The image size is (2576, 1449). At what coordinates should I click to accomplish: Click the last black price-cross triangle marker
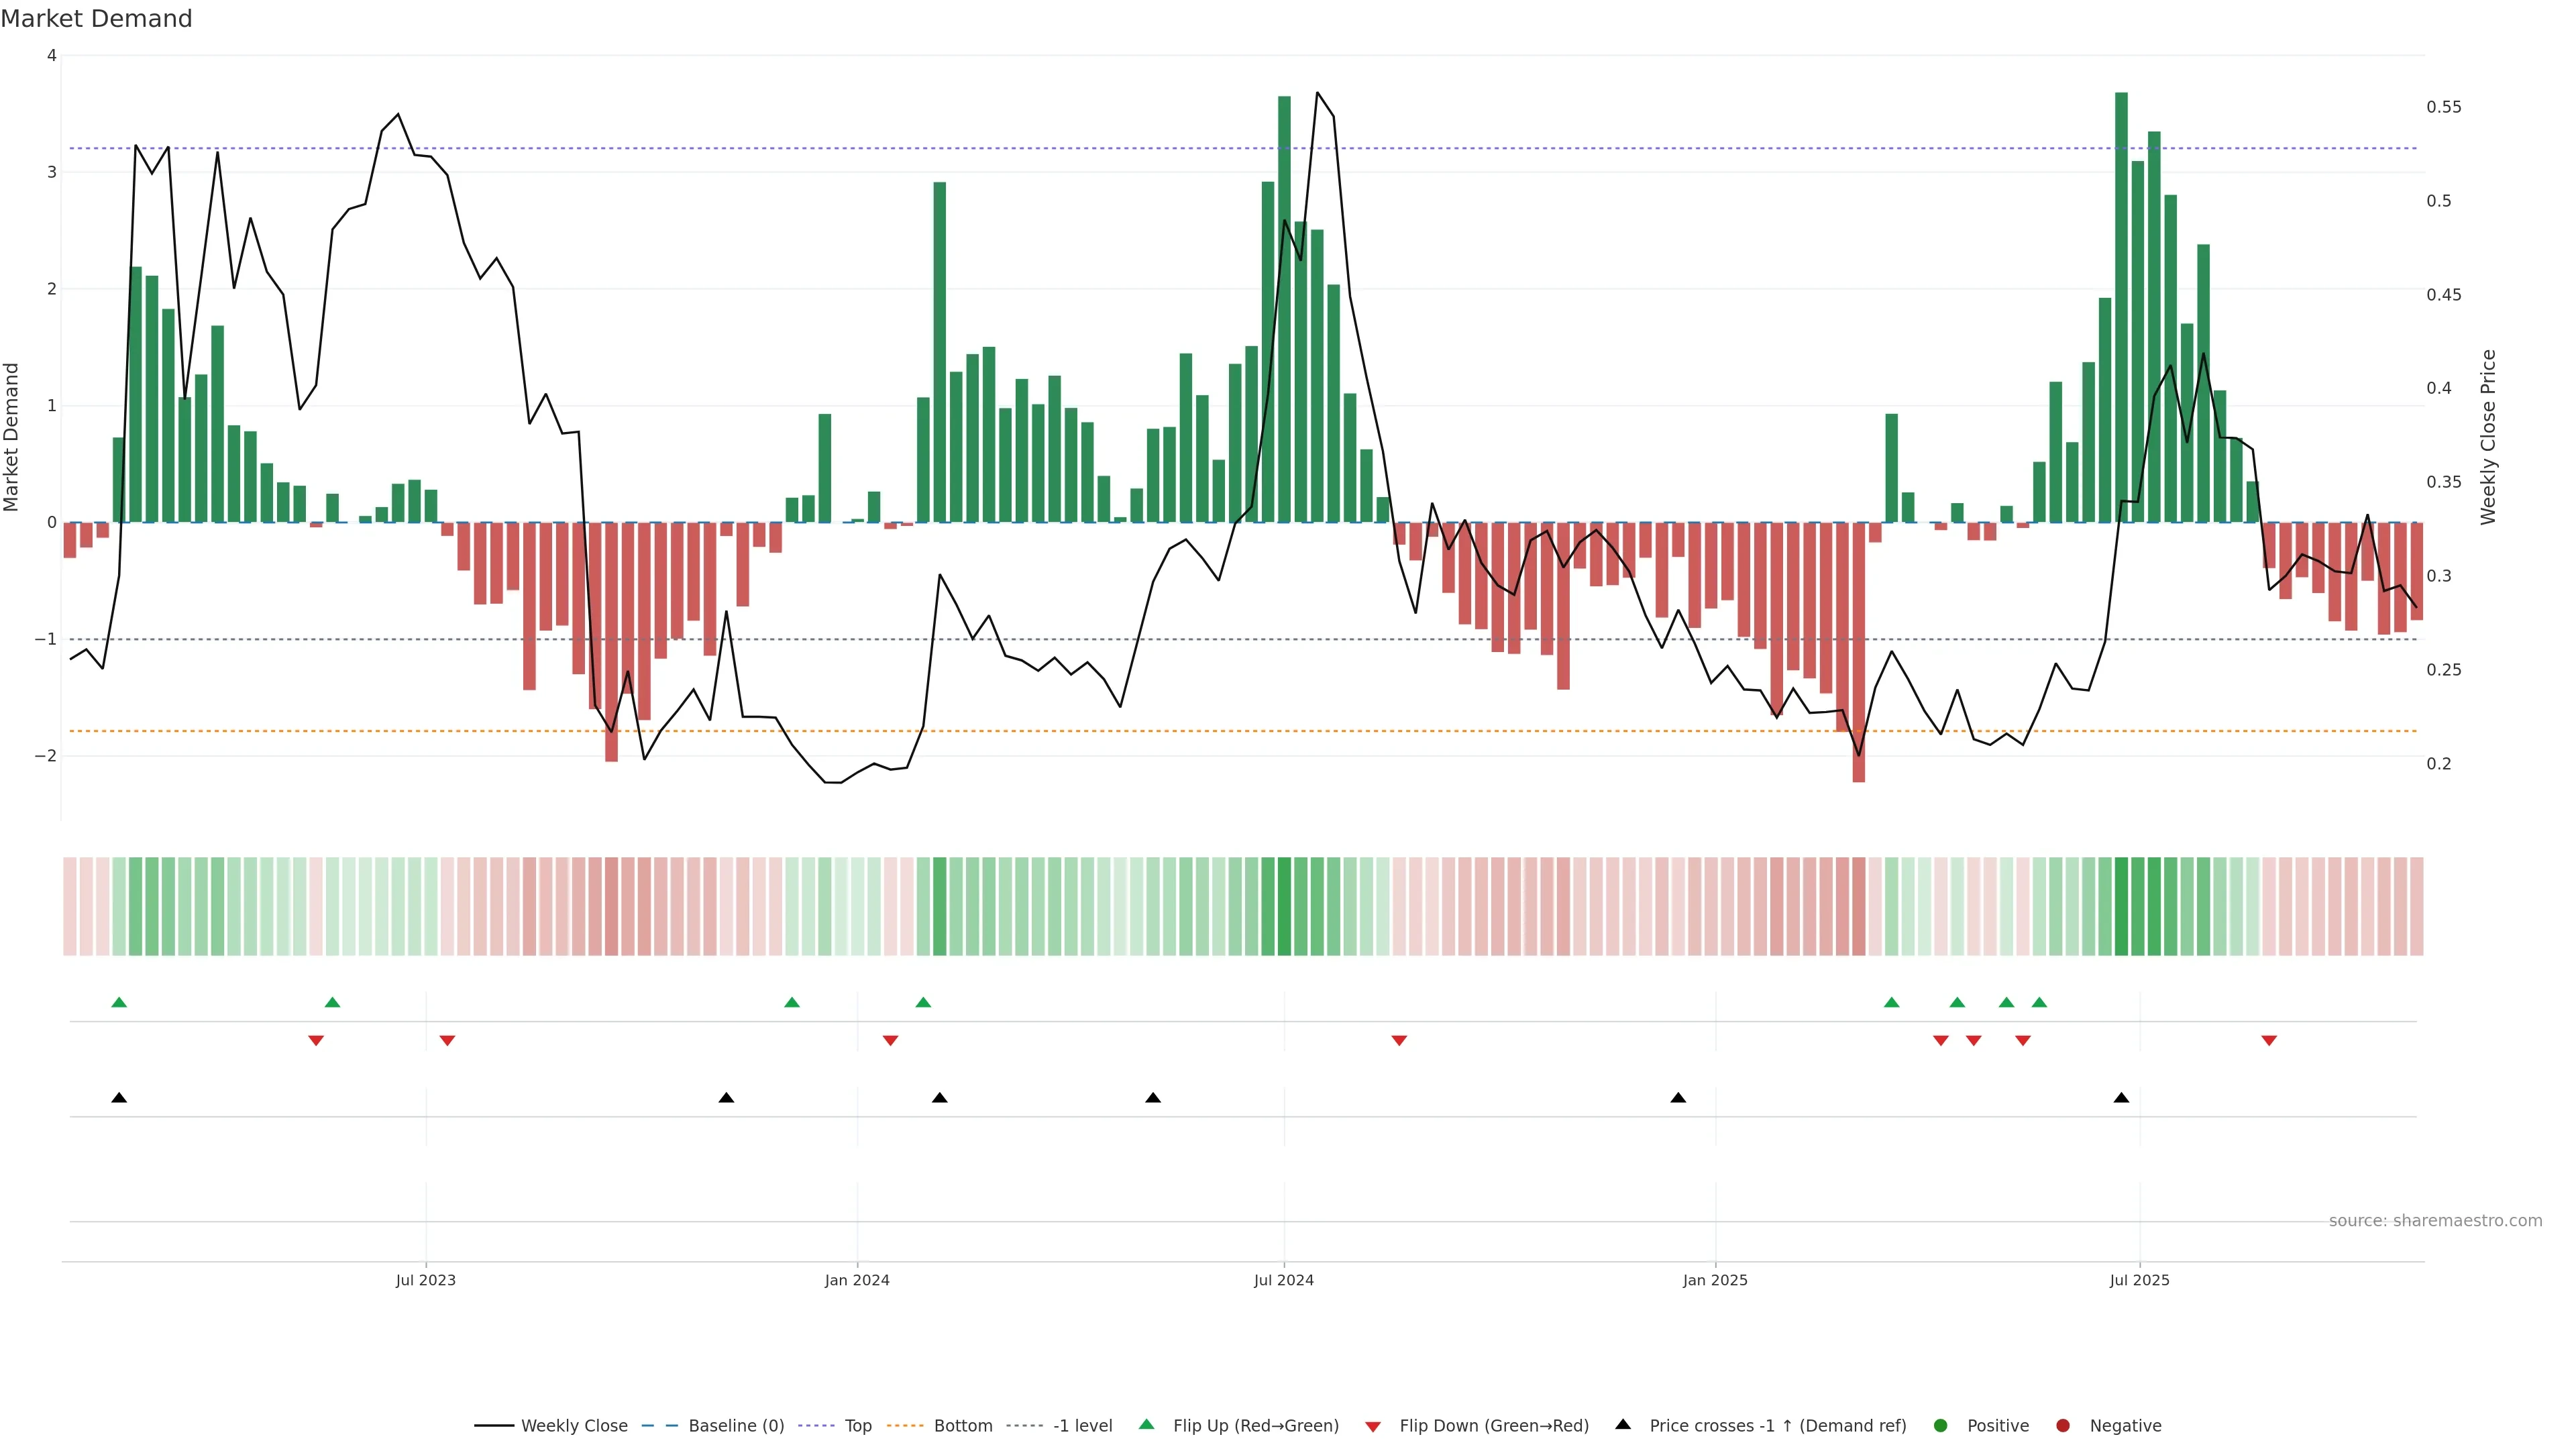coord(2121,1098)
